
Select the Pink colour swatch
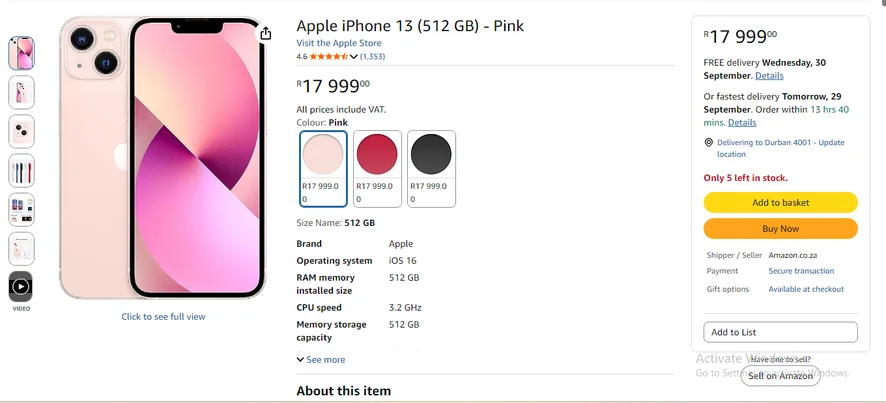coord(323,169)
